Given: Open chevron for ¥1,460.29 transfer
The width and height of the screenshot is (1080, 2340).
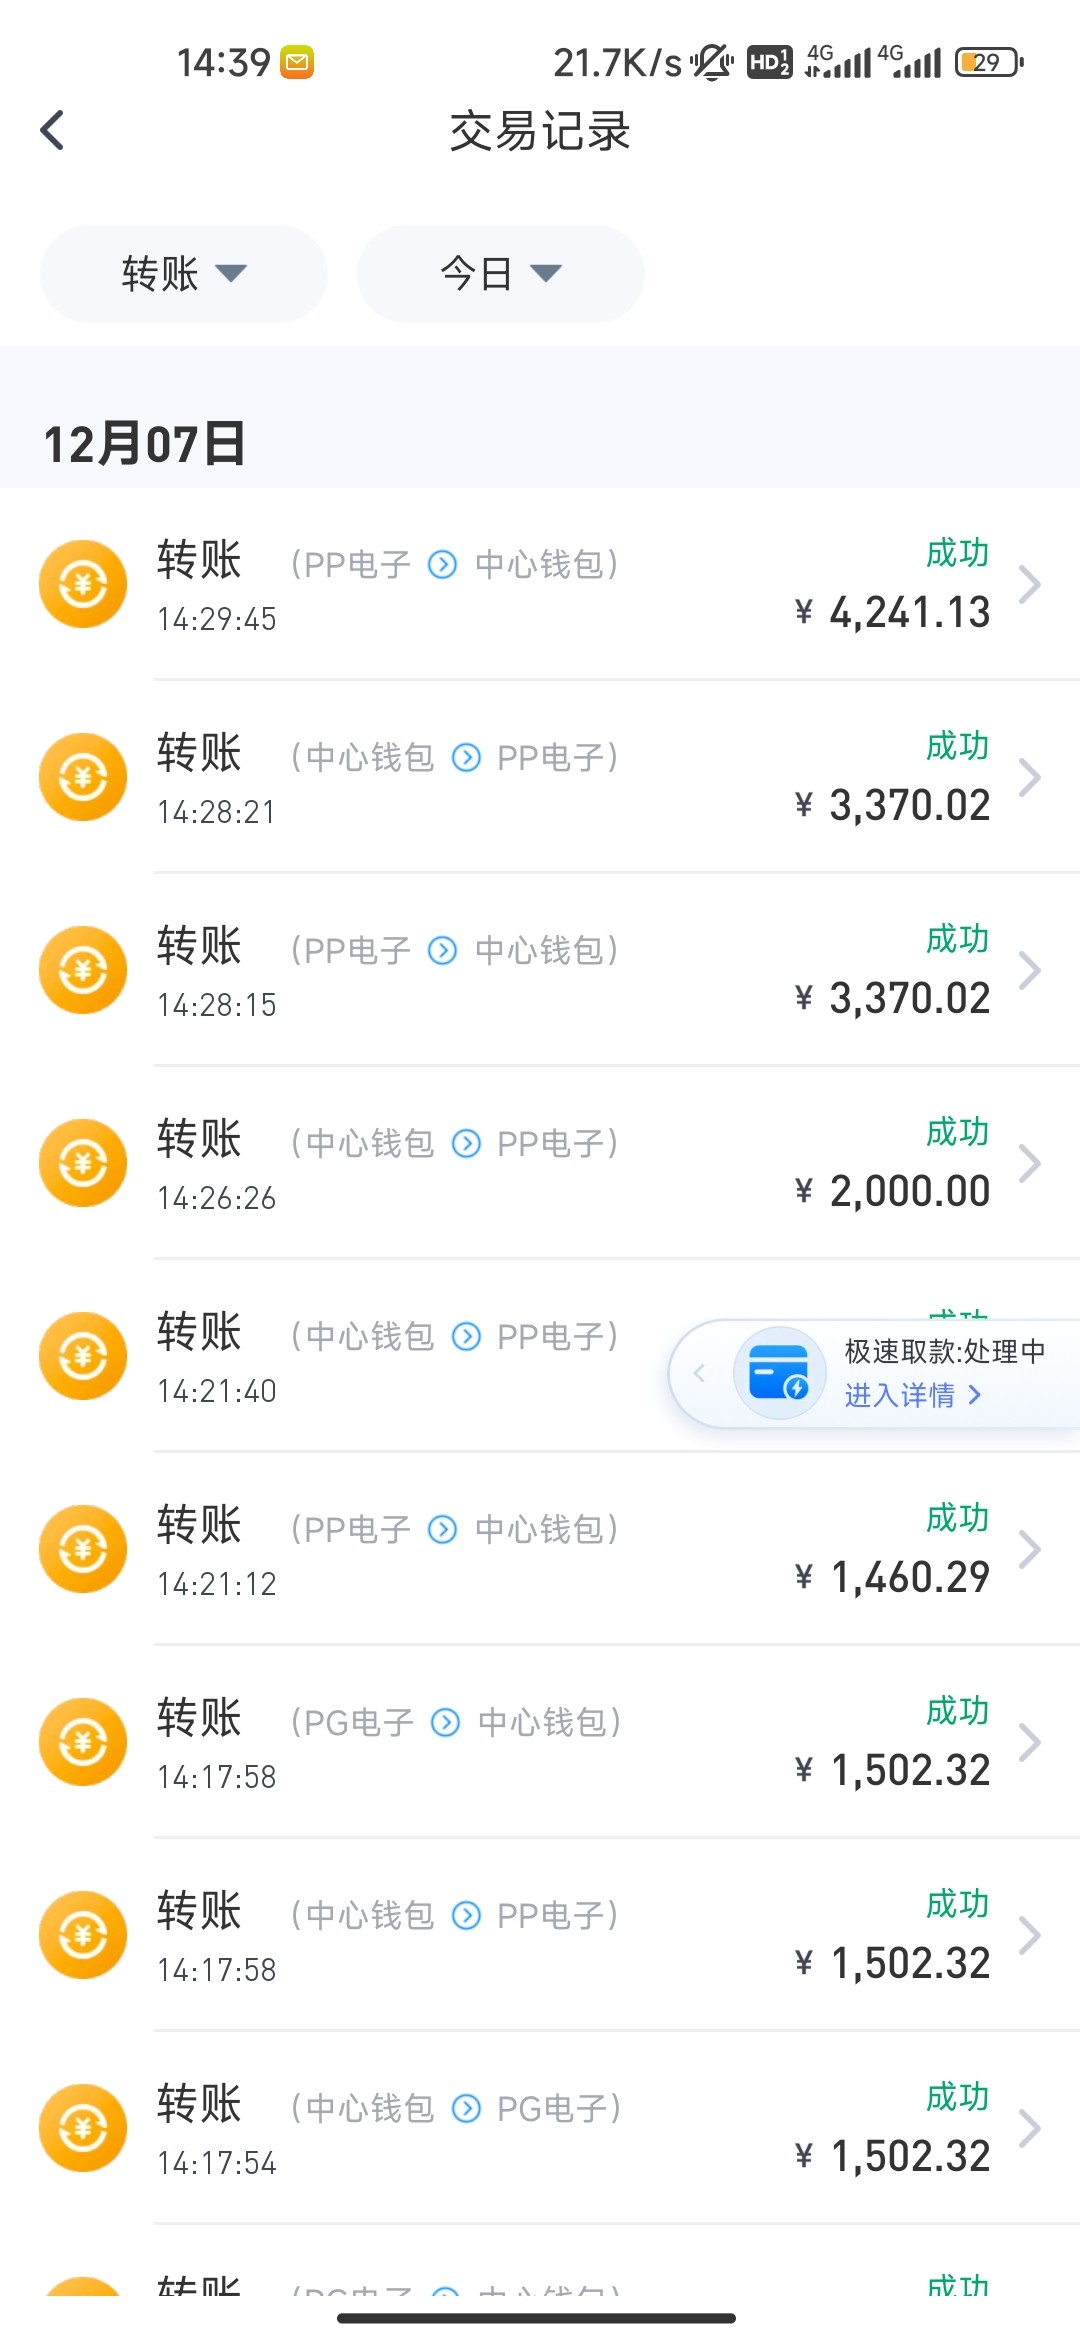Looking at the screenshot, I should click(x=1029, y=1550).
